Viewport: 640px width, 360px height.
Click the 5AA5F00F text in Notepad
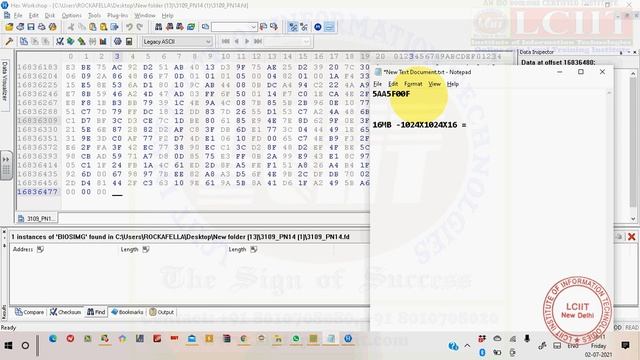point(391,94)
